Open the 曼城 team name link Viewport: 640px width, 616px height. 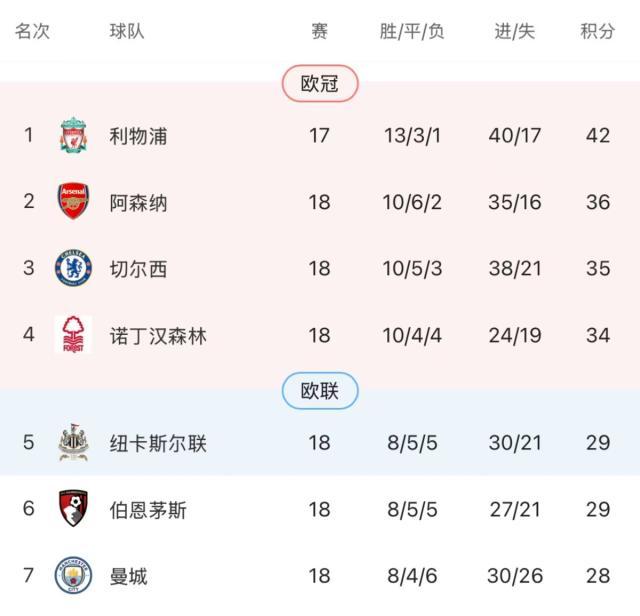point(128,576)
